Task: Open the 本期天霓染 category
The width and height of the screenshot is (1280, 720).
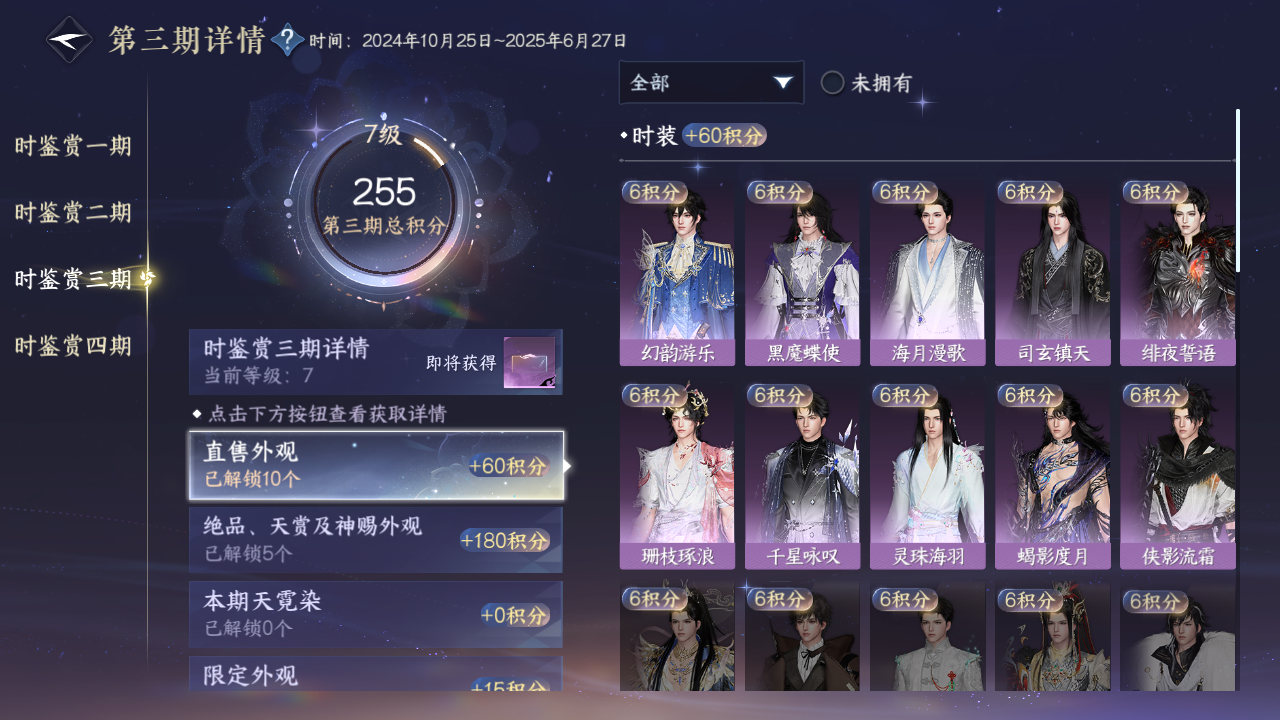Action: click(376, 614)
